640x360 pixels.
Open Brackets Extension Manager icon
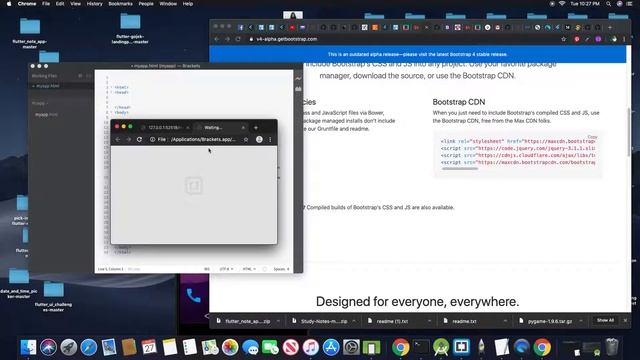(298, 89)
